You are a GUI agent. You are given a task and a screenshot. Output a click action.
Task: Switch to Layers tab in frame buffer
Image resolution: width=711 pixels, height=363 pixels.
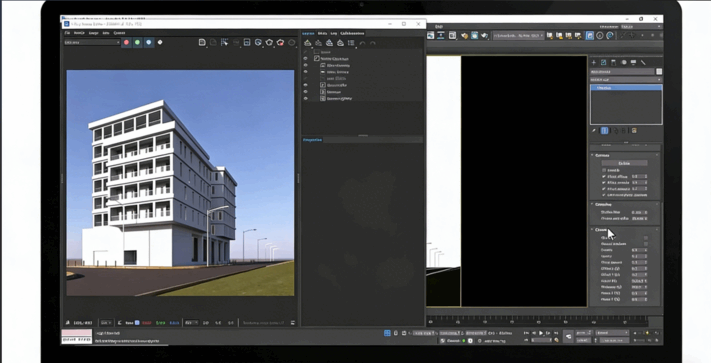tap(308, 33)
